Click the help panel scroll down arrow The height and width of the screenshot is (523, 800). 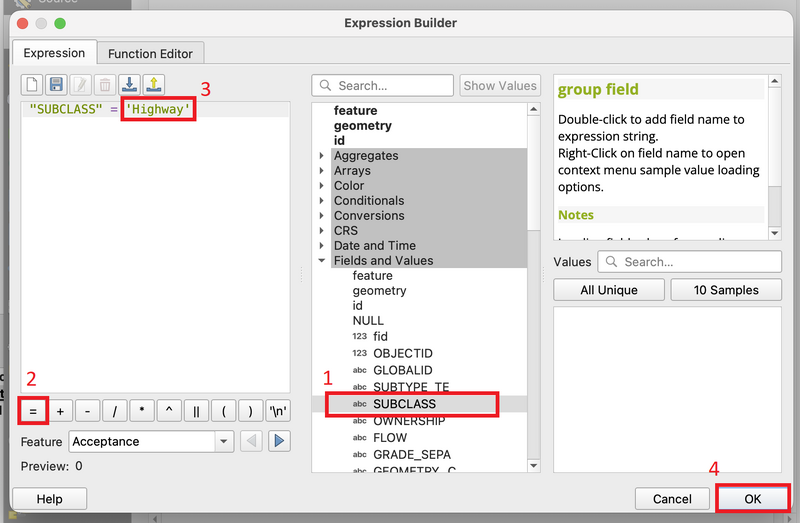[774, 233]
